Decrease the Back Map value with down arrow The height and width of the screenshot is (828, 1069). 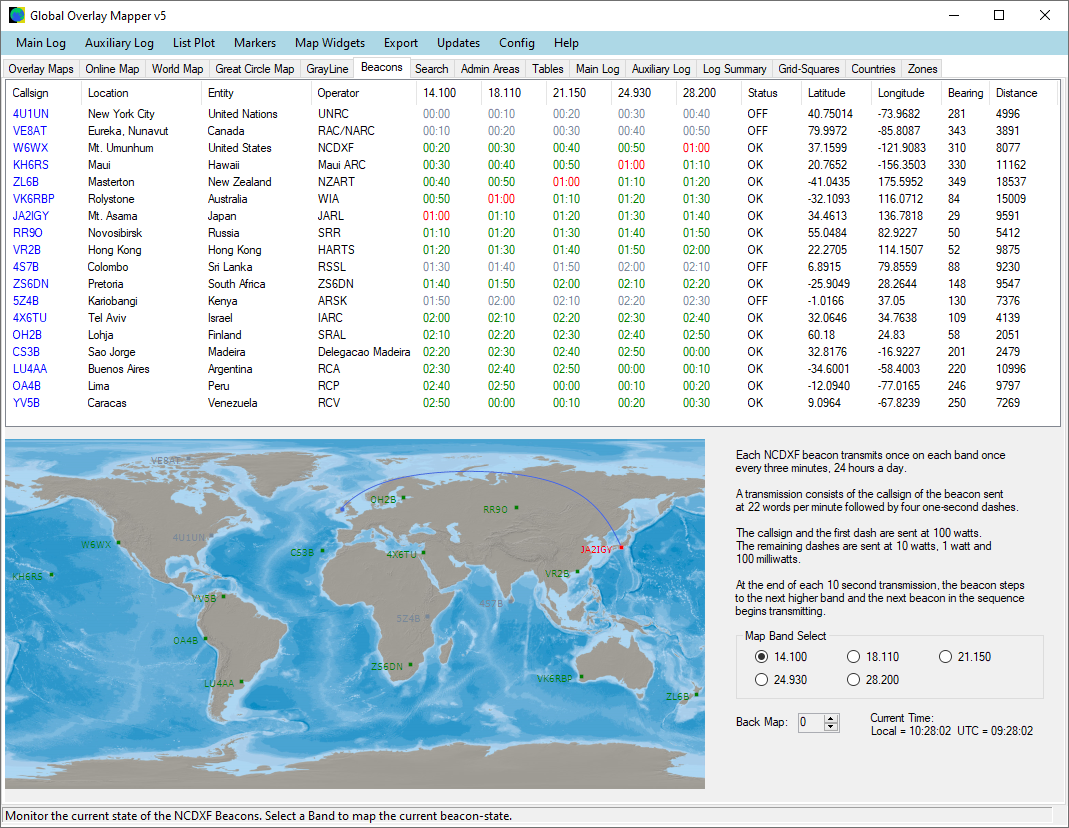click(x=830, y=726)
